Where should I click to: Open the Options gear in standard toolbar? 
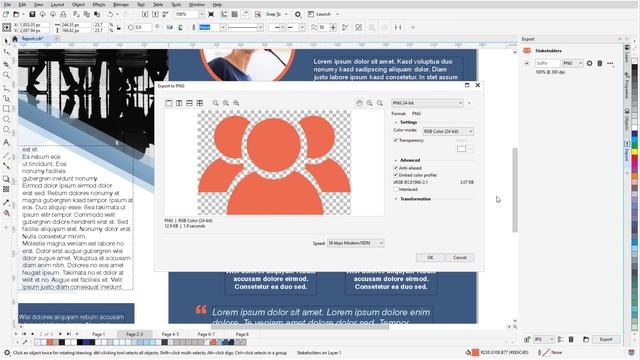point(298,14)
